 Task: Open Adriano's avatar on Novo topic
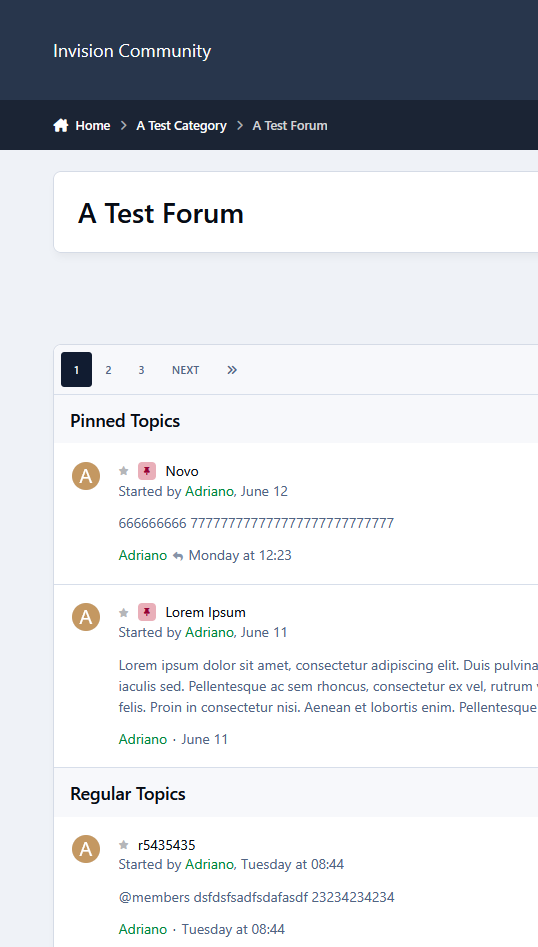[x=86, y=476]
